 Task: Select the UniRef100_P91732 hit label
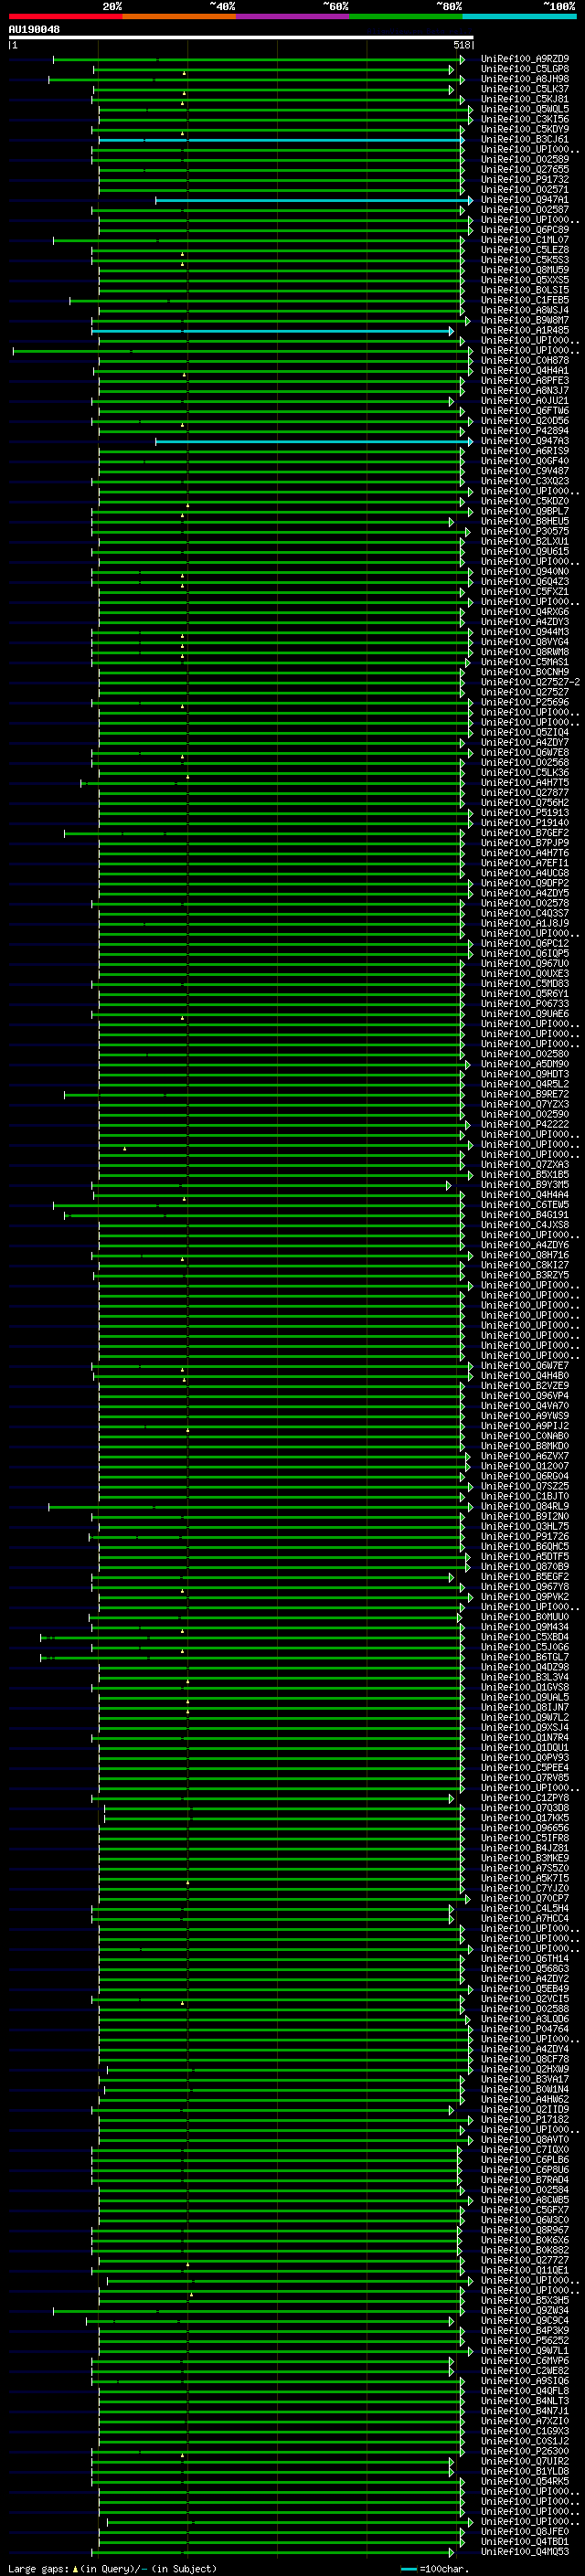(x=525, y=180)
